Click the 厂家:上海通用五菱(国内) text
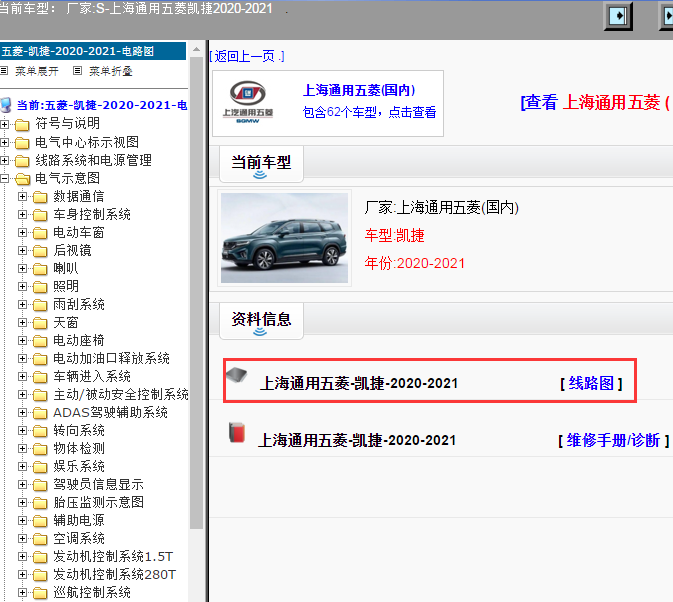 (x=442, y=208)
